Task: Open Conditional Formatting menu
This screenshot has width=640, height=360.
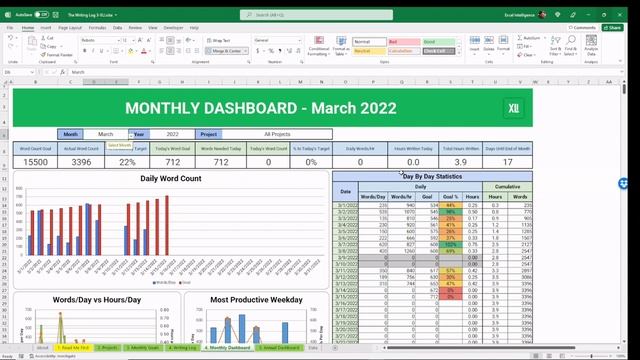Action: tap(318, 46)
